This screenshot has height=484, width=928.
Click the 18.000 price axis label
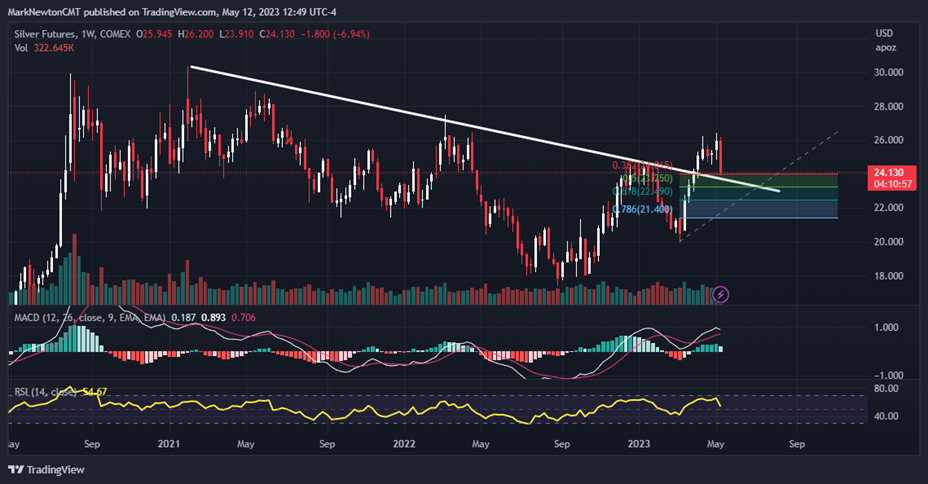(x=888, y=276)
